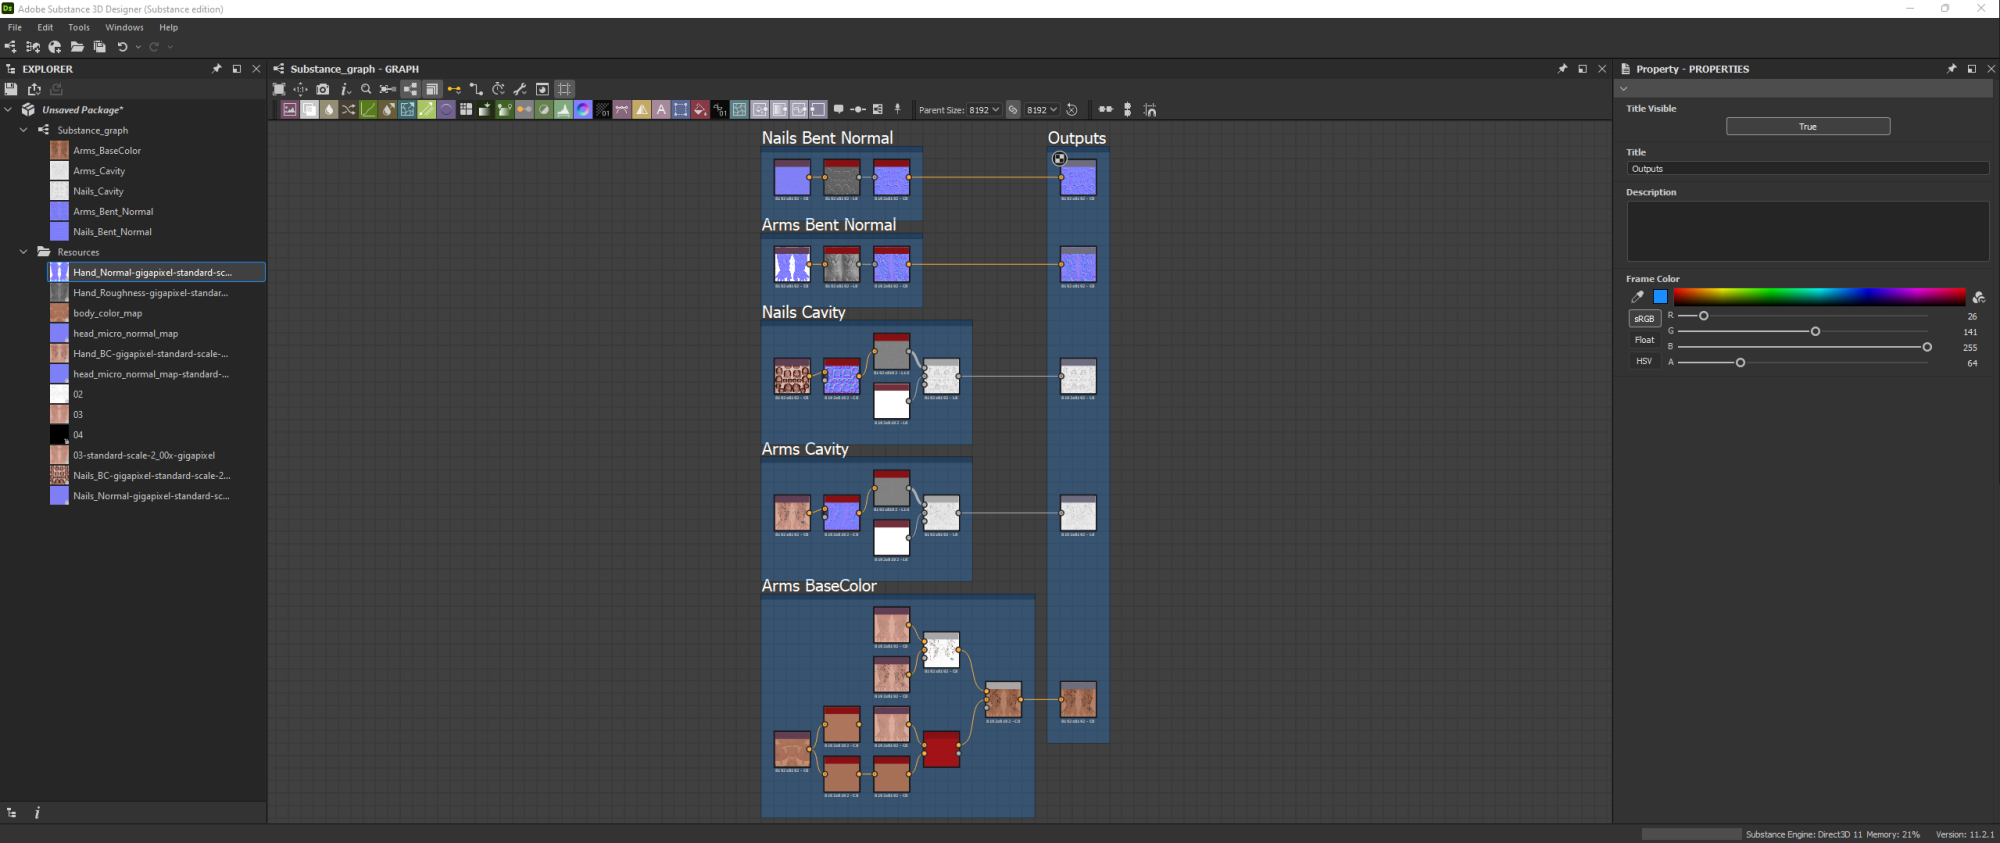The image size is (2000, 843).
Task: Toggle the parent size link ratio button
Action: 1013,110
